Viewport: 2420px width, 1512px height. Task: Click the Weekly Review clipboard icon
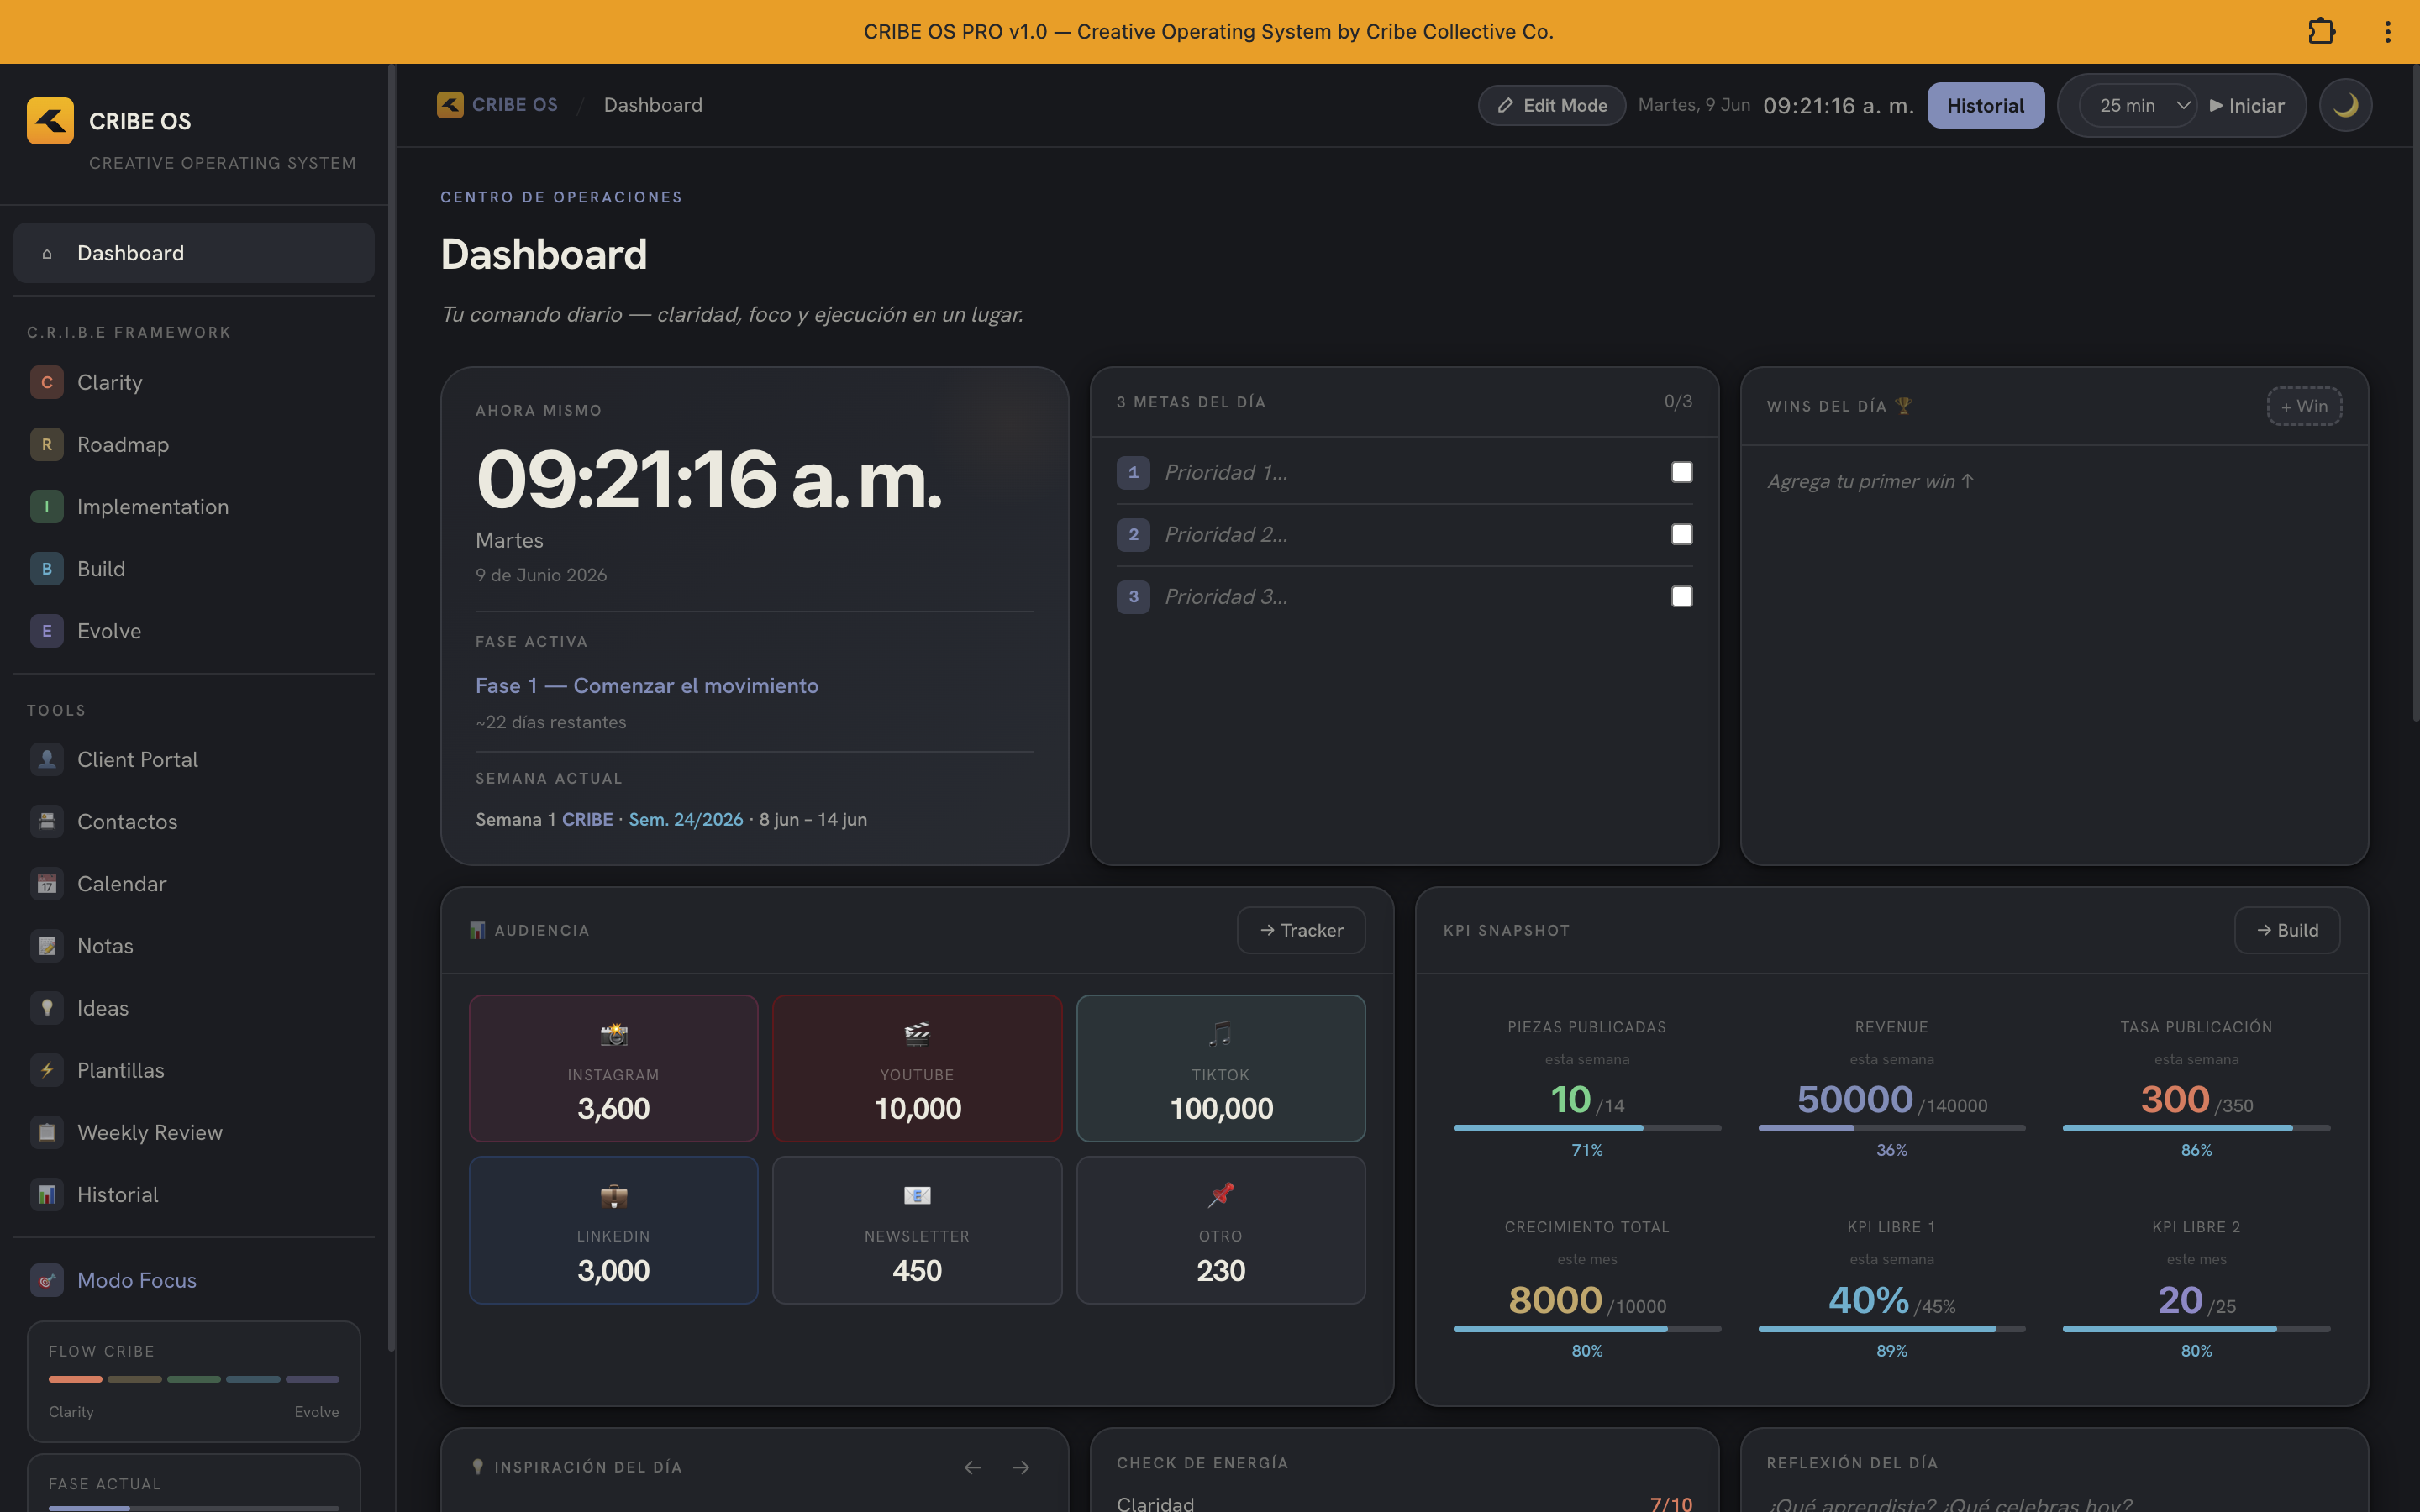coord(46,1132)
